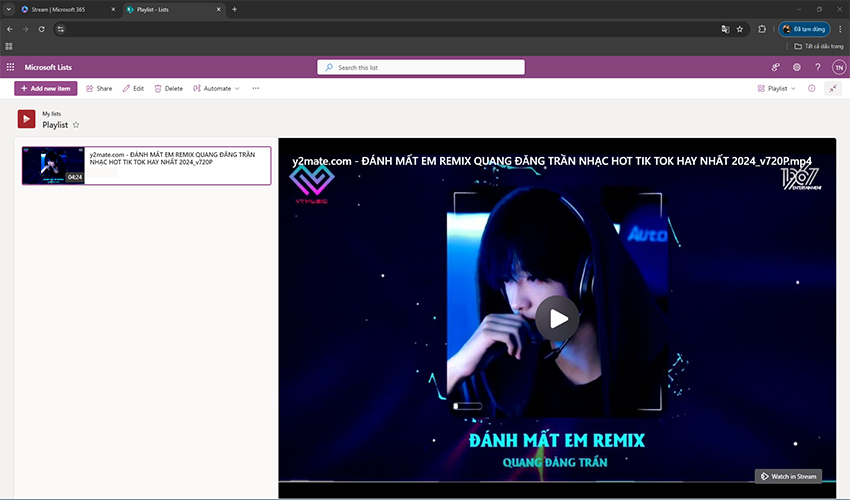The width and height of the screenshot is (850, 500).
Task: Open the information details pane icon
Action: tap(812, 88)
